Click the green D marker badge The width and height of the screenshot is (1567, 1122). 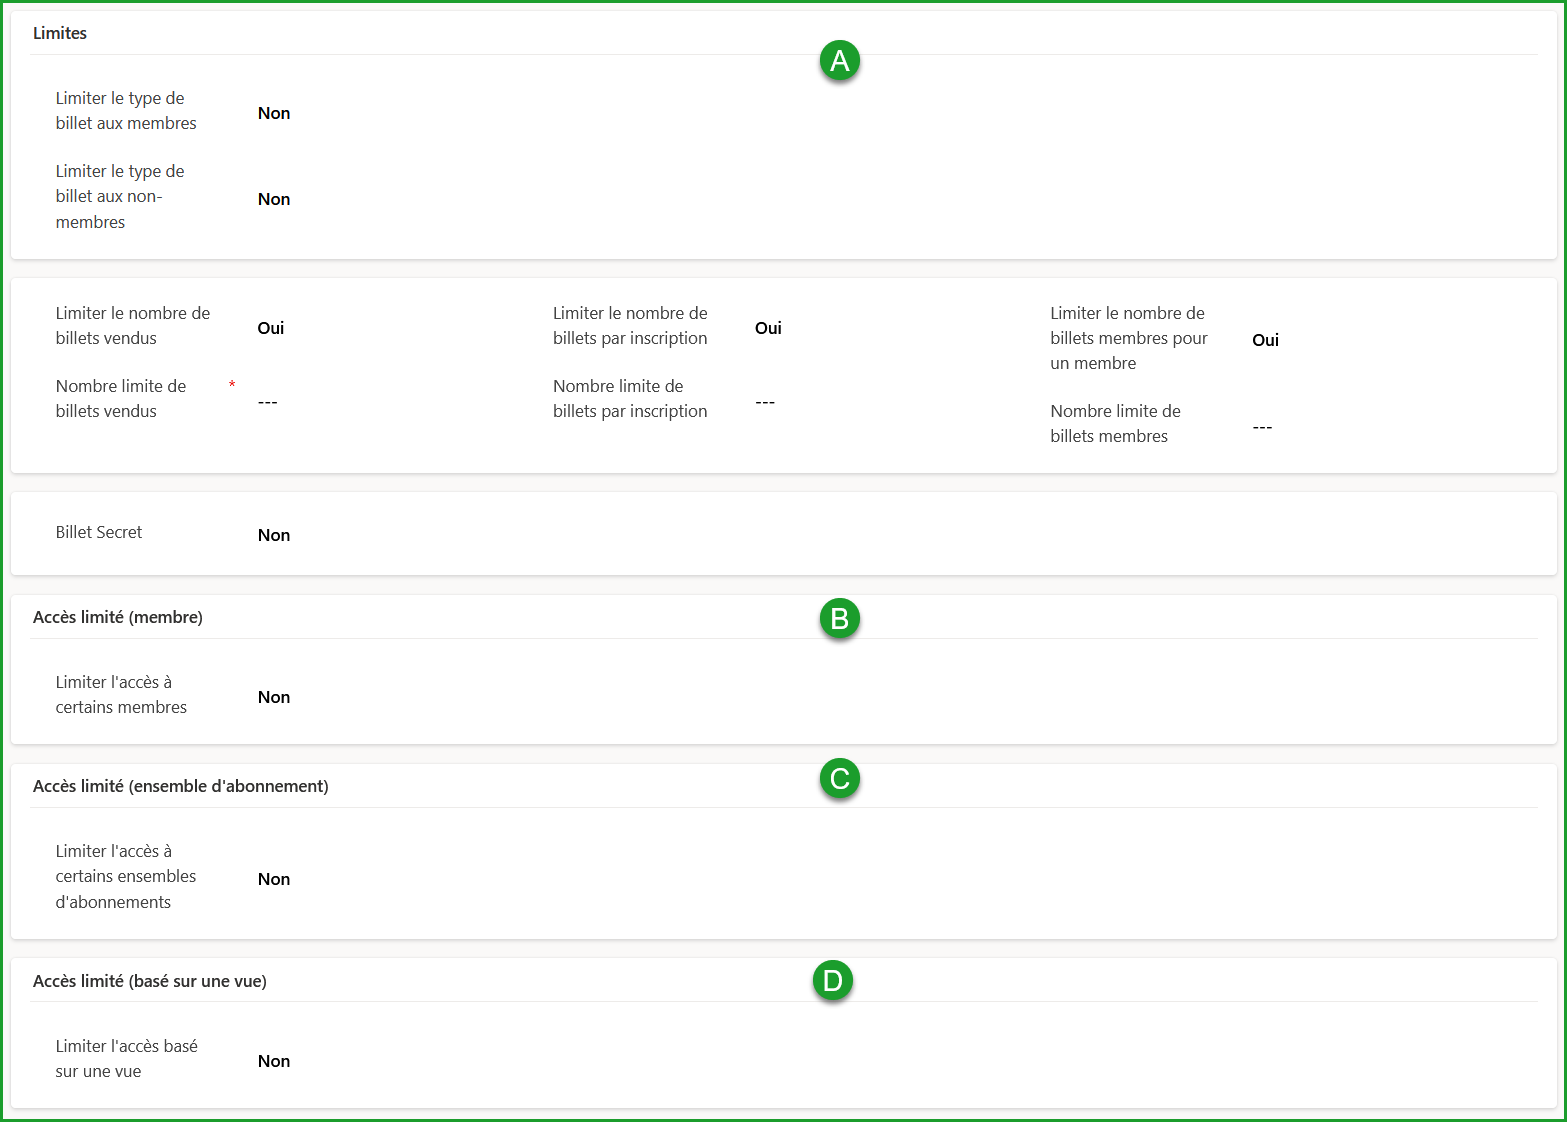[832, 981]
